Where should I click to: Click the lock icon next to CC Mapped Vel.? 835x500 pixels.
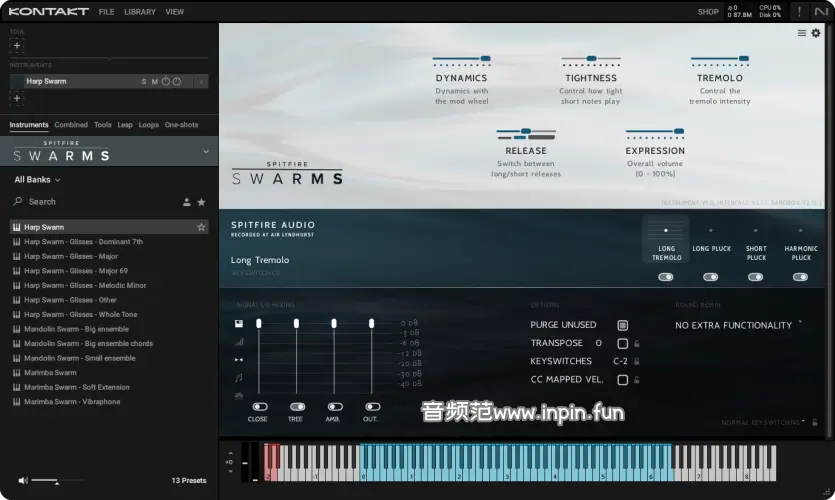coord(637,380)
